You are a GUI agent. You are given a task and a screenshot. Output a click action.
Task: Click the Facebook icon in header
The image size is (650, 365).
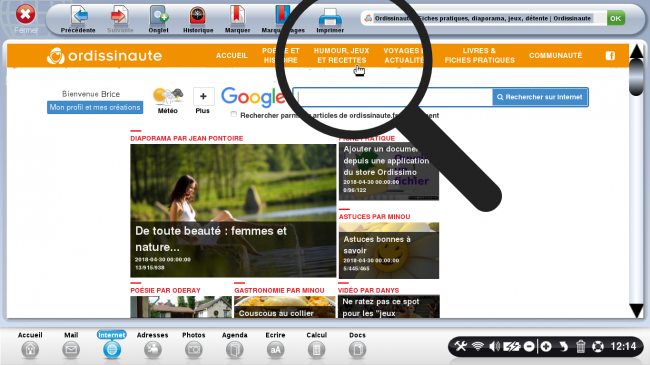[610, 56]
